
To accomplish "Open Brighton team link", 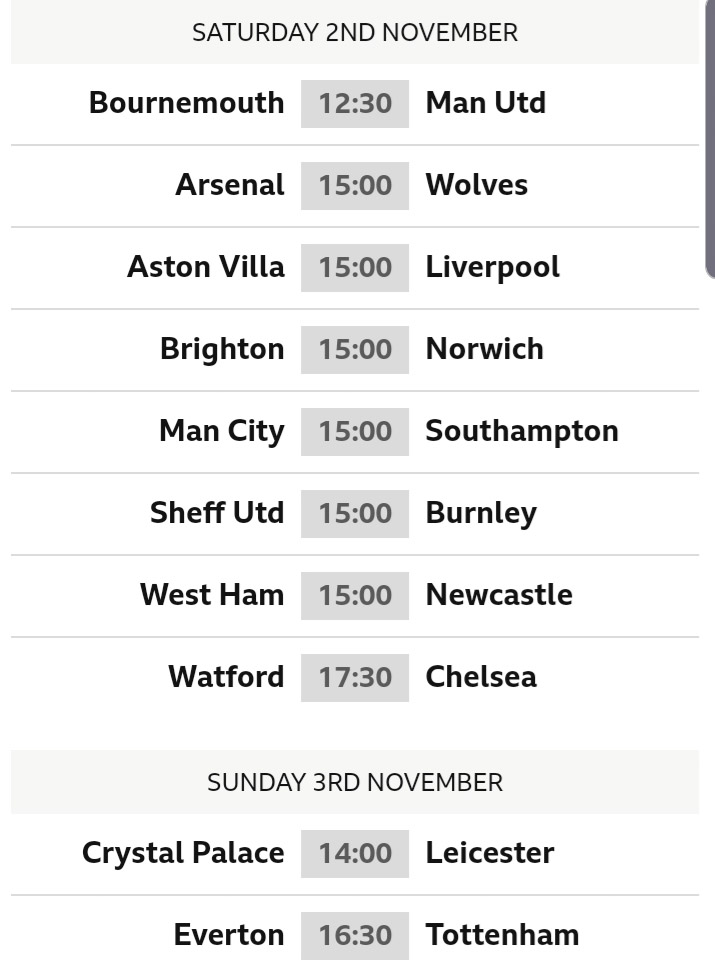I will click(x=222, y=349).
